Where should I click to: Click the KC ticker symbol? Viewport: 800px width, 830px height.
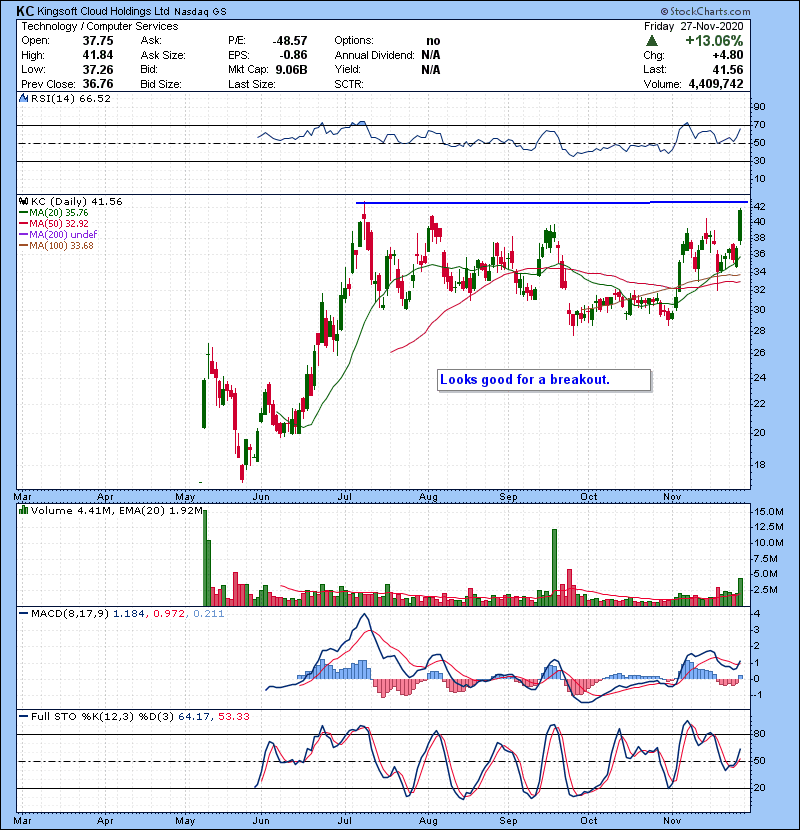25,11
